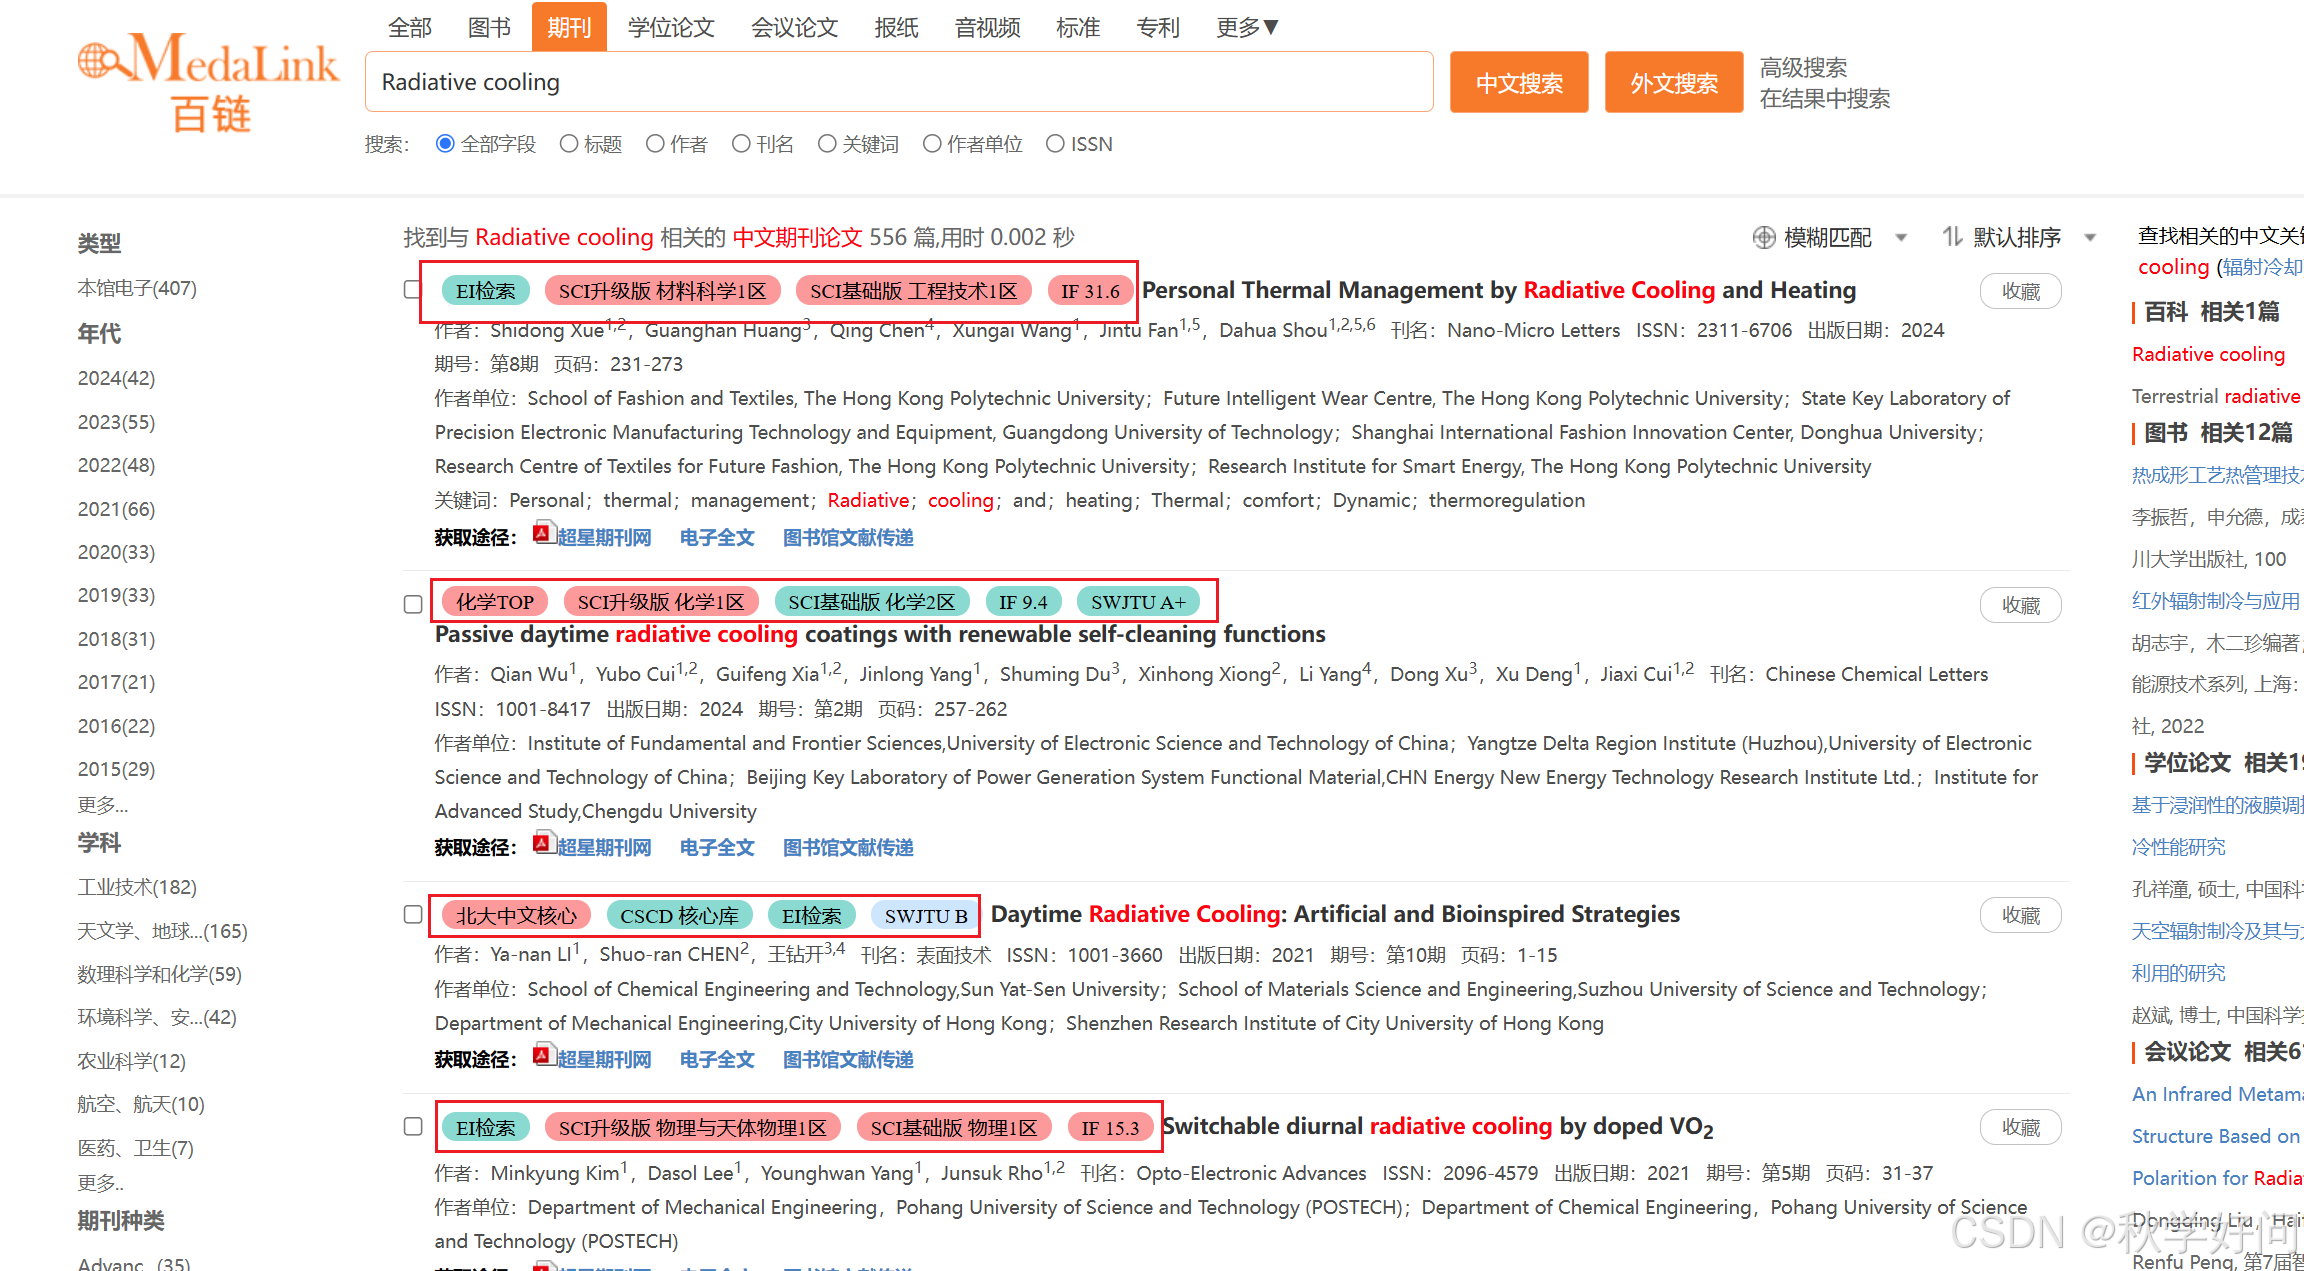Screen dimensions: 2304x1271
Task: Open 高级搜索 advanced search link
Action: click(1803, 67)
